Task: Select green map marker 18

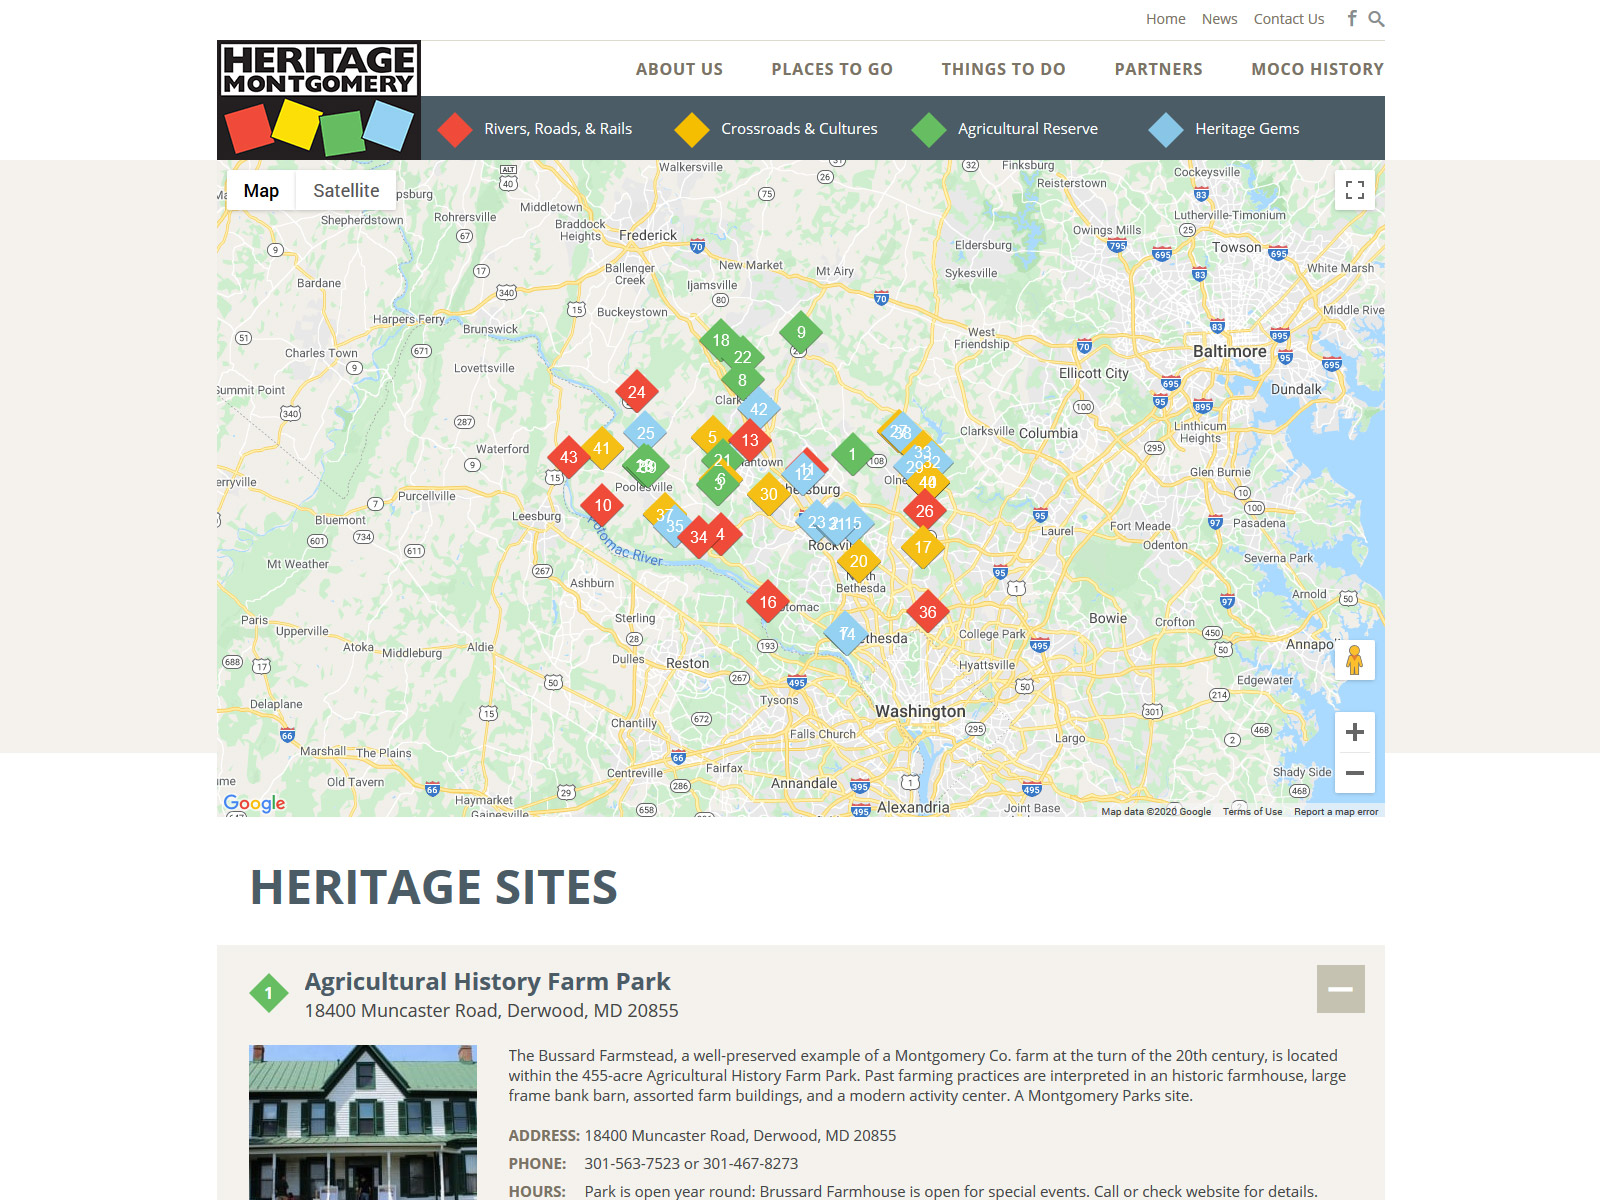Action: (x=721, y=340)
